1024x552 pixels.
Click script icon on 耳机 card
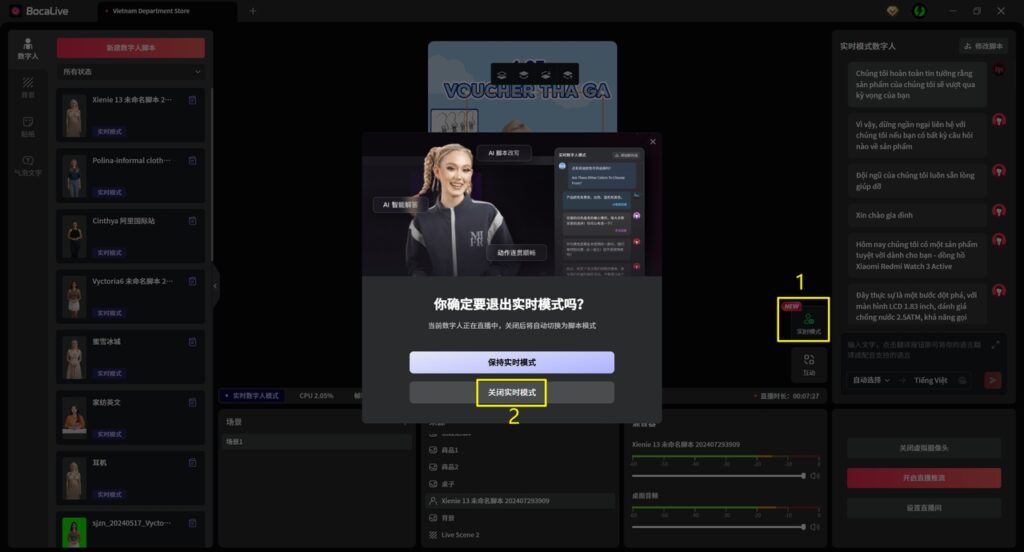pyautogui.click(x=193, y=463)
